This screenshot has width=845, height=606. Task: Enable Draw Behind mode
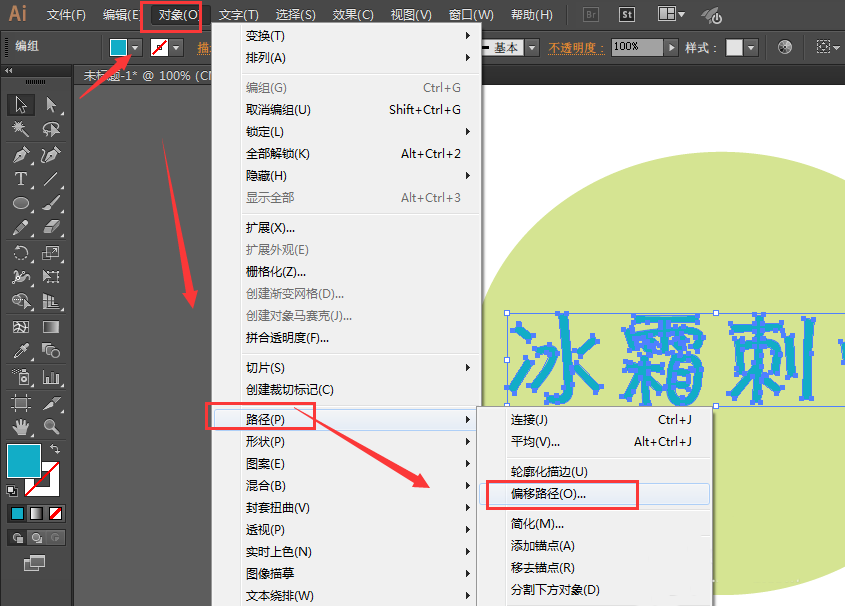click(36, 538)
